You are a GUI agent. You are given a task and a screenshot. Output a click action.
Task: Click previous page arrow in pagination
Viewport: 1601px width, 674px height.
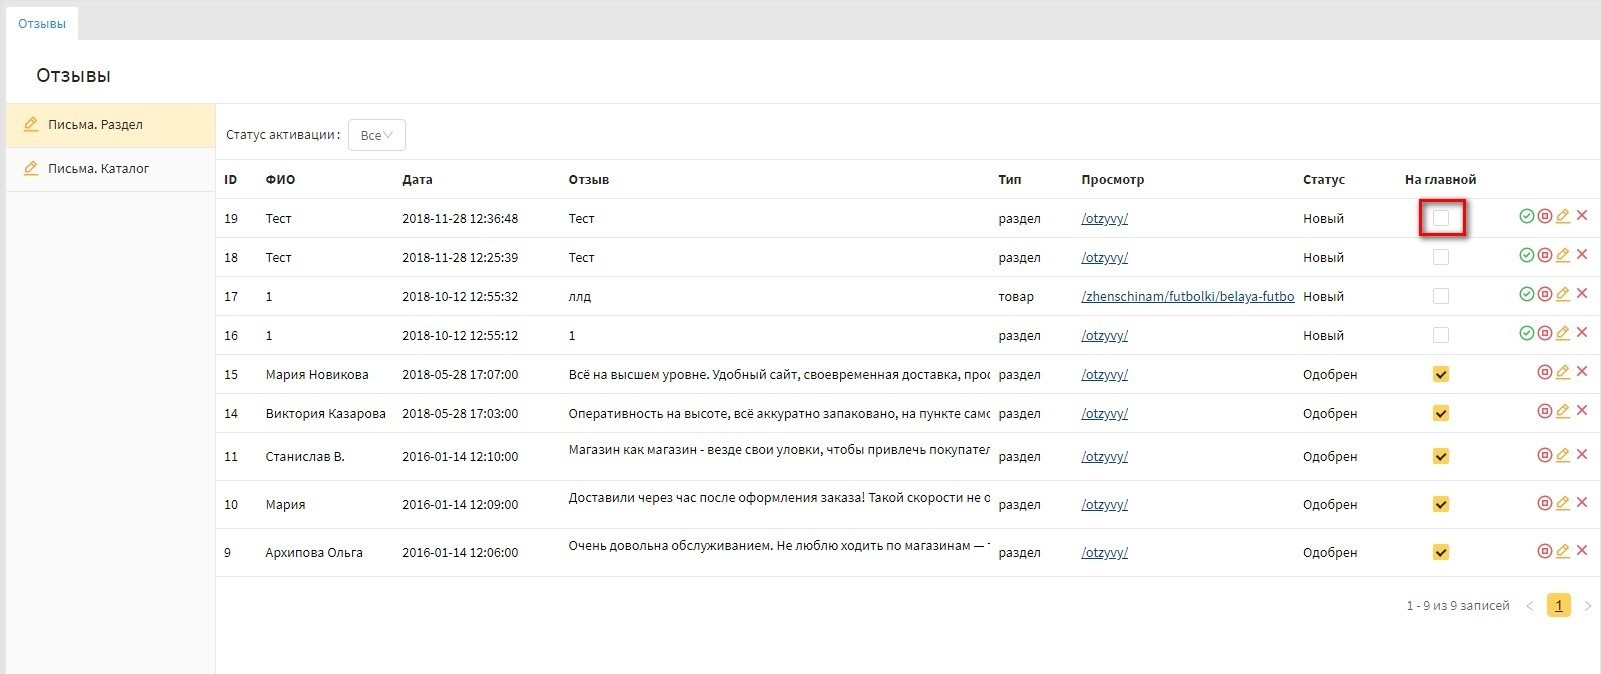[1529, 606]
